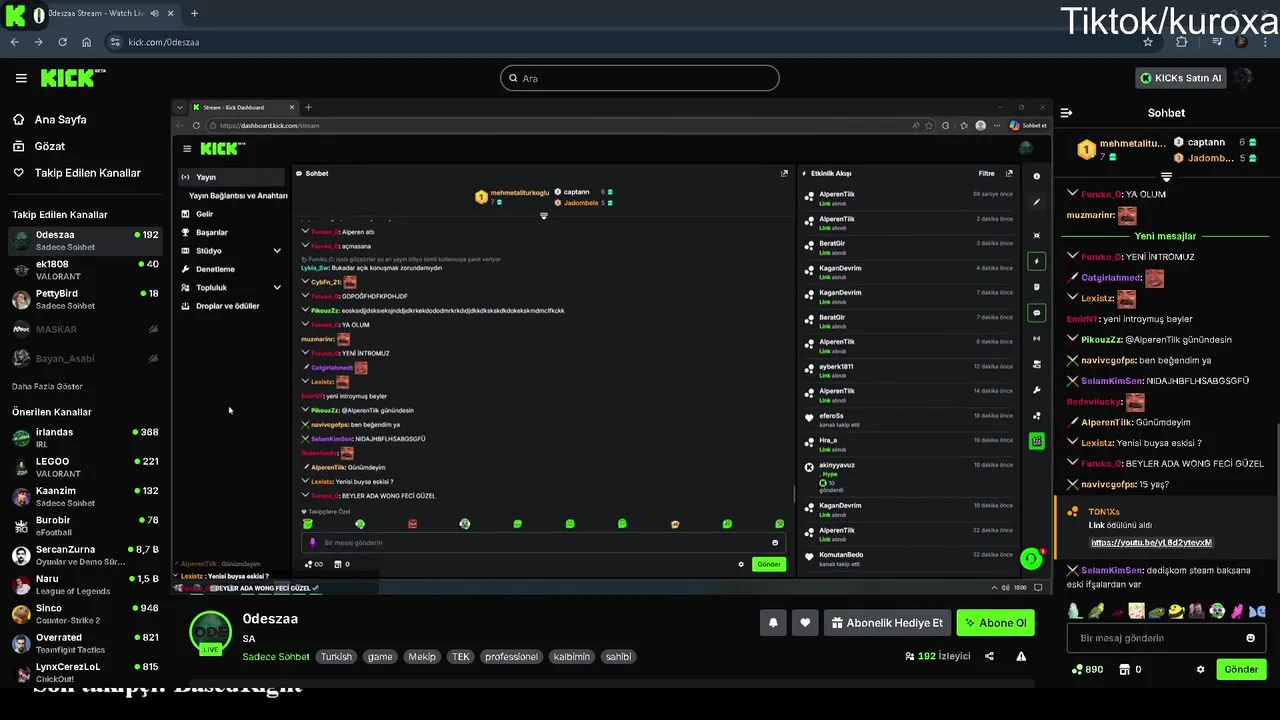Click Abone Ol subscribe button
1280x720 pixels.
(x=995, y=623)
